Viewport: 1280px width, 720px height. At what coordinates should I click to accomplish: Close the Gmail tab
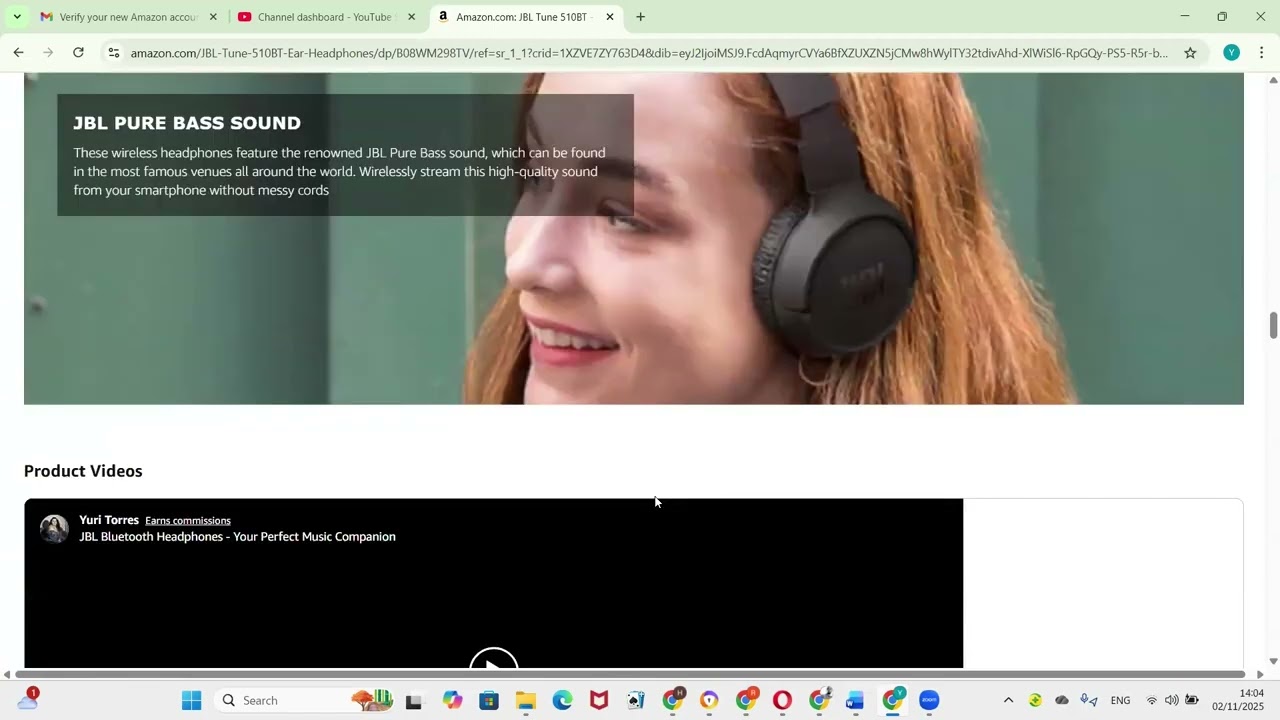pyautogui.click(x=213, y=17)
